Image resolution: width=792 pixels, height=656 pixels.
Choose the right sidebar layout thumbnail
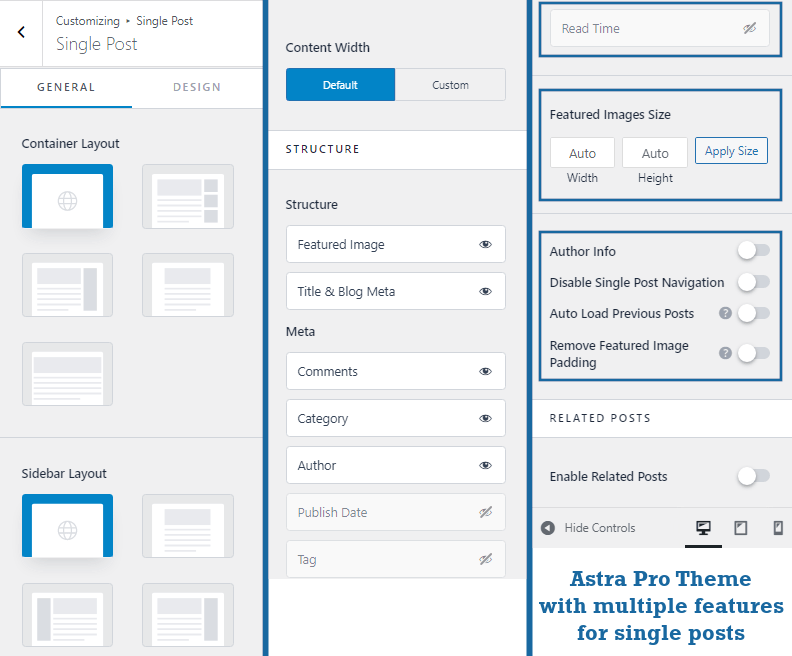click(187, 615)
